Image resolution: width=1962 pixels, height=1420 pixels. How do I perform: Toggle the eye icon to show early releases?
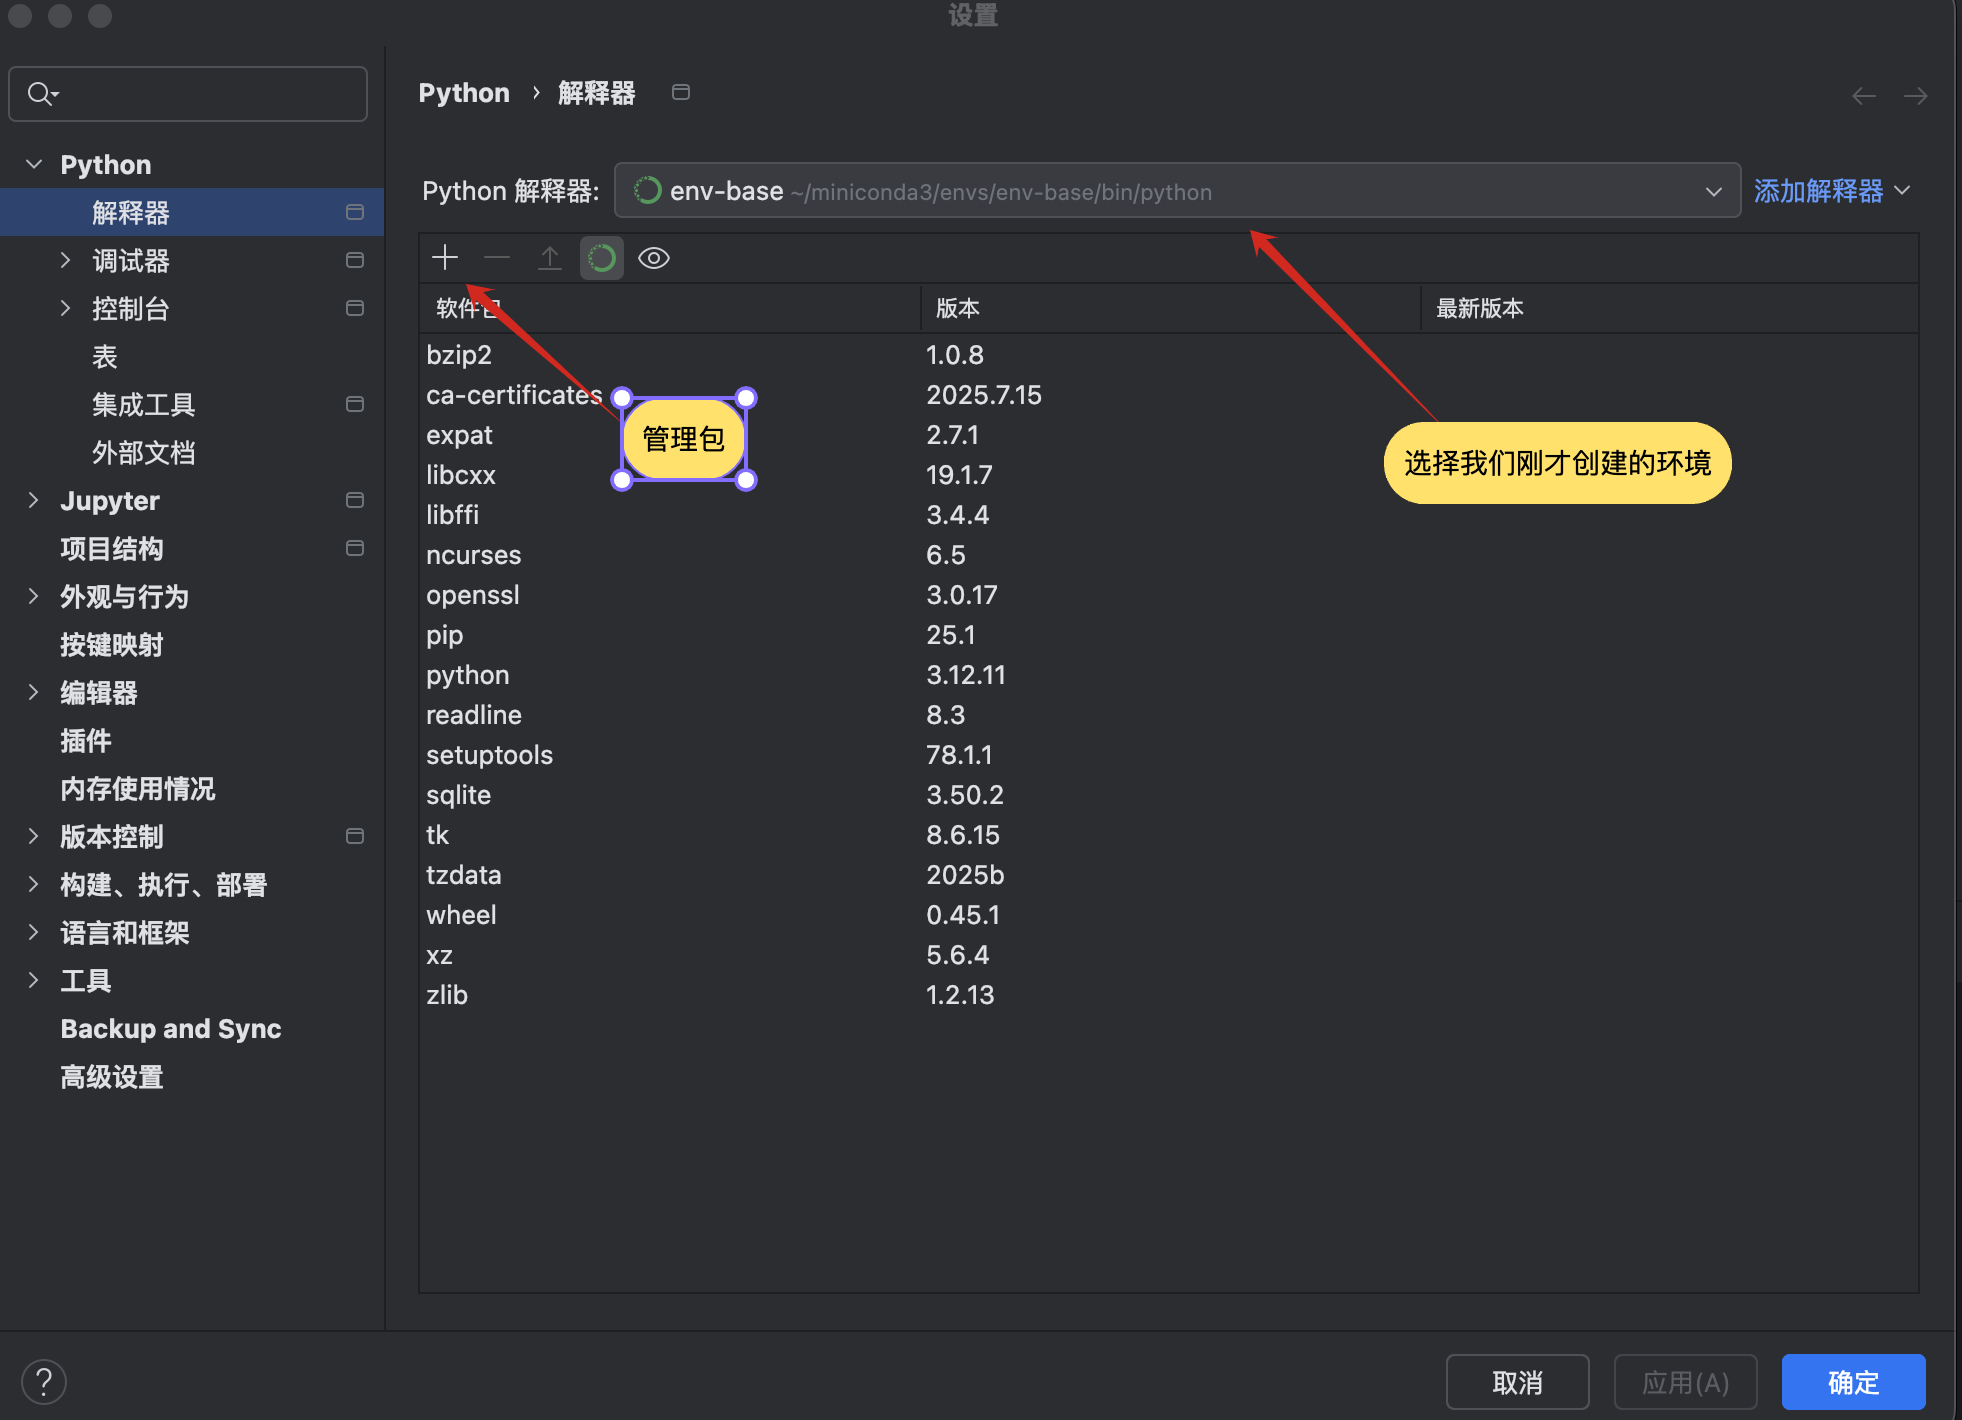(653, 257)
